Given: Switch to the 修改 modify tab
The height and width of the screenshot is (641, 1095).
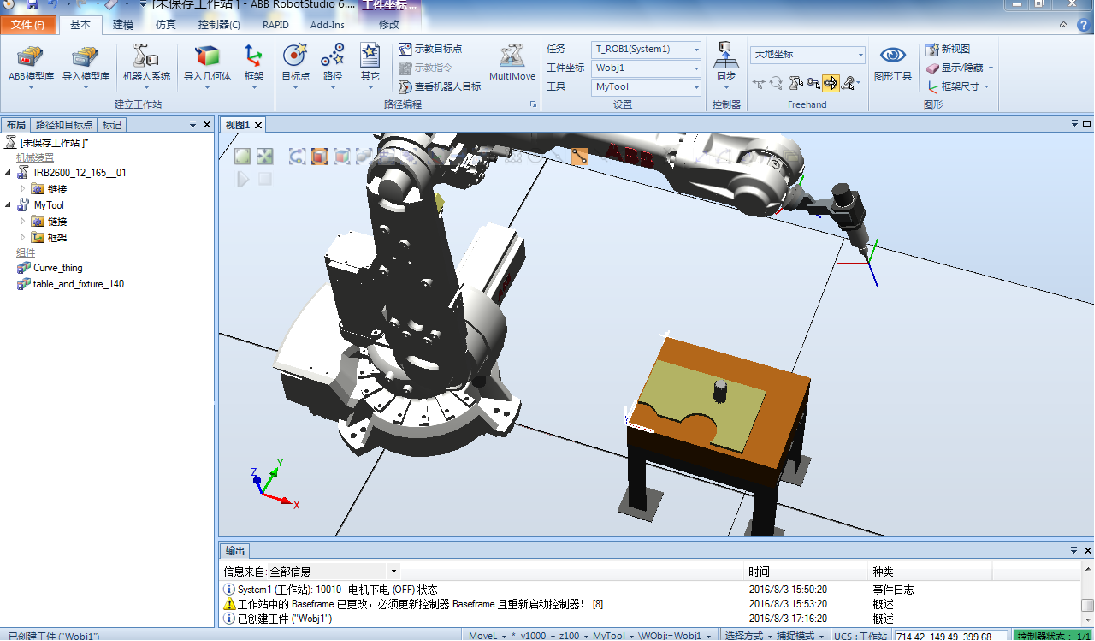Looking at the screenshot, I should click(x=389, y=24).
